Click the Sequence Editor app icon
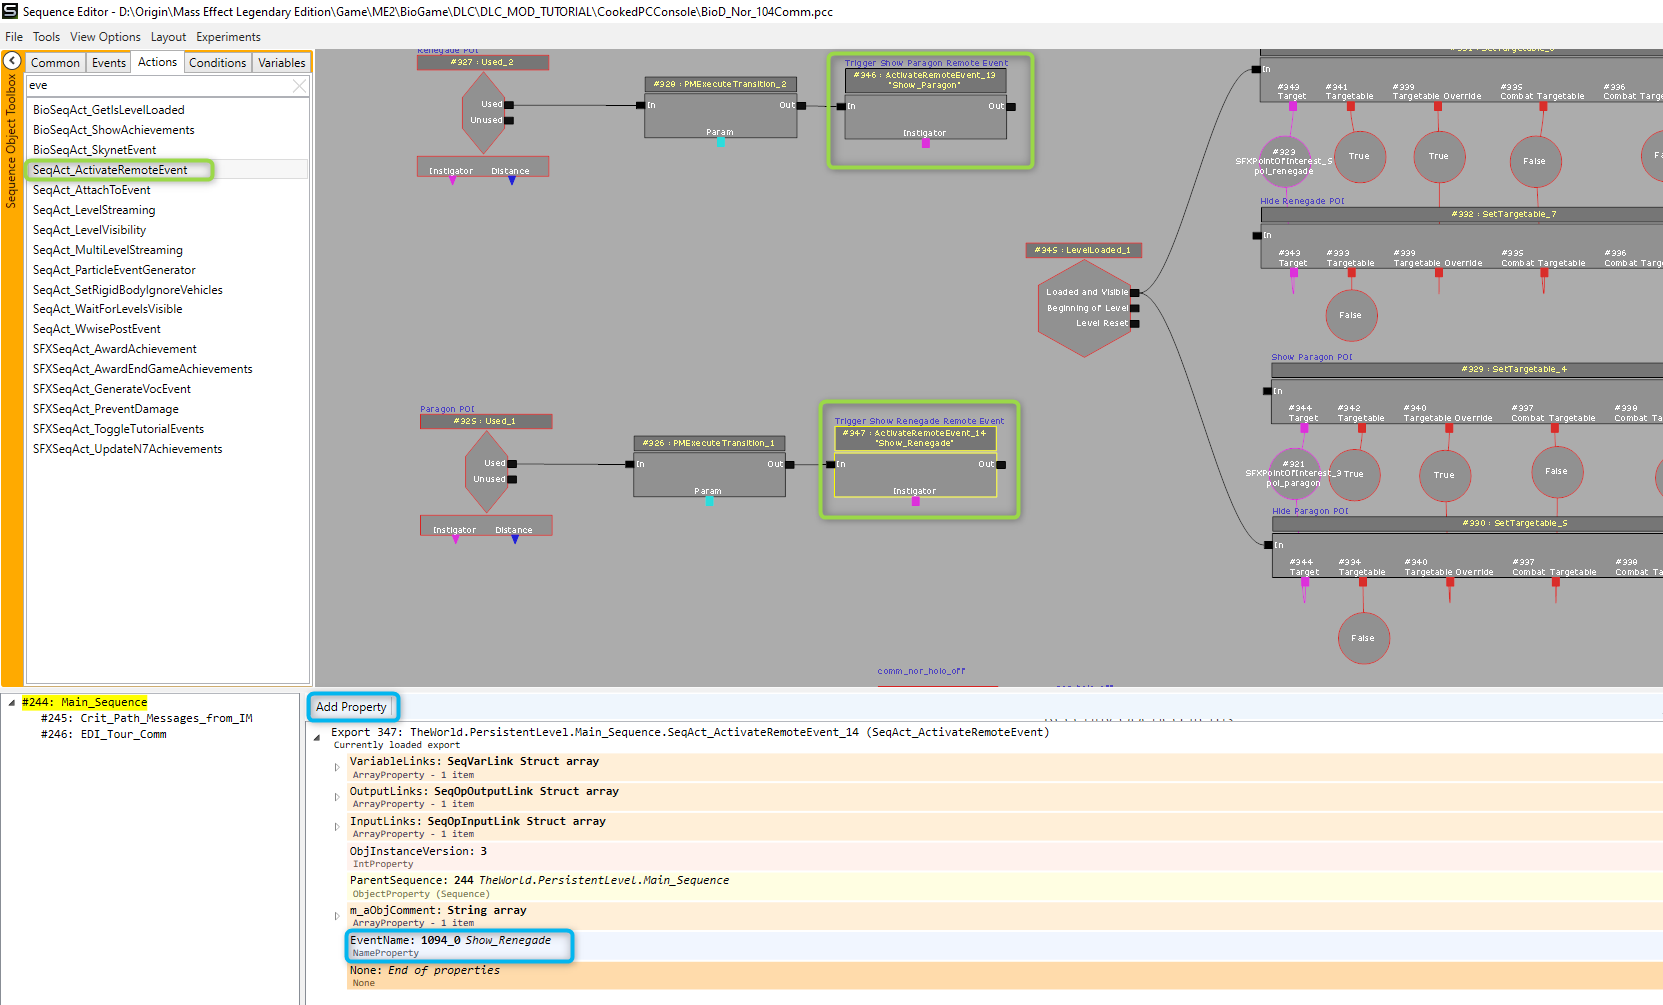The height and width of the screenshot is (1005, 1663). point(10,11)
